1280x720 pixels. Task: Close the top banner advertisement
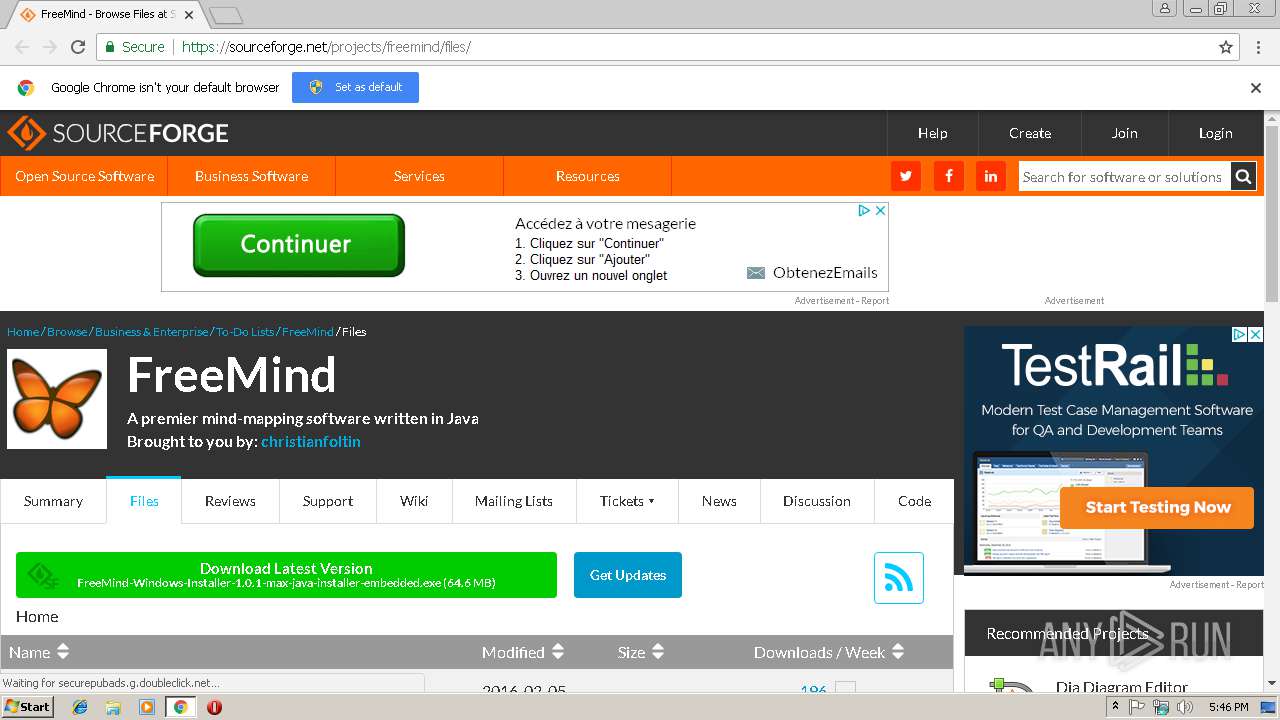pos(880,210)
